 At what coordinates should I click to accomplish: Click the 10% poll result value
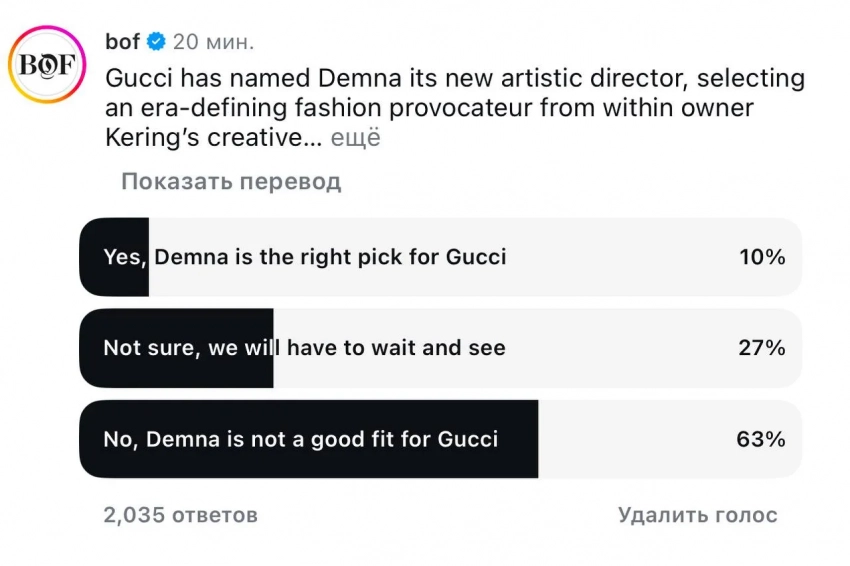pyautogui.click(x=762, y=257)
